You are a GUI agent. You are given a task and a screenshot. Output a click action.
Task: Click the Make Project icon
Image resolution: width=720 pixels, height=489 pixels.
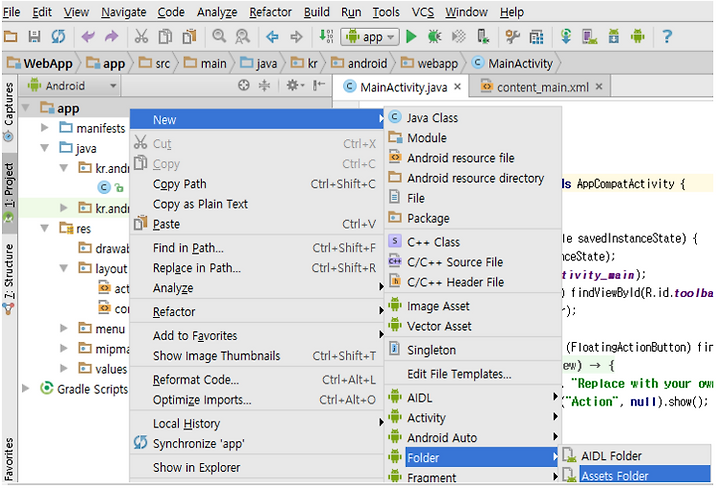(326, 36)
